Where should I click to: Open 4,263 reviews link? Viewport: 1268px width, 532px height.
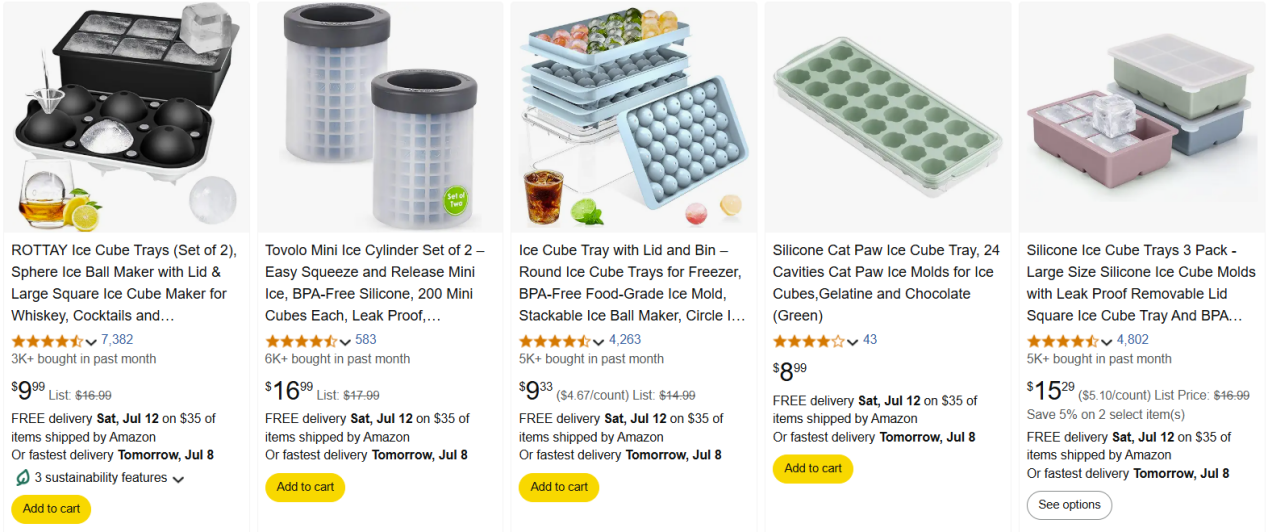625,340
